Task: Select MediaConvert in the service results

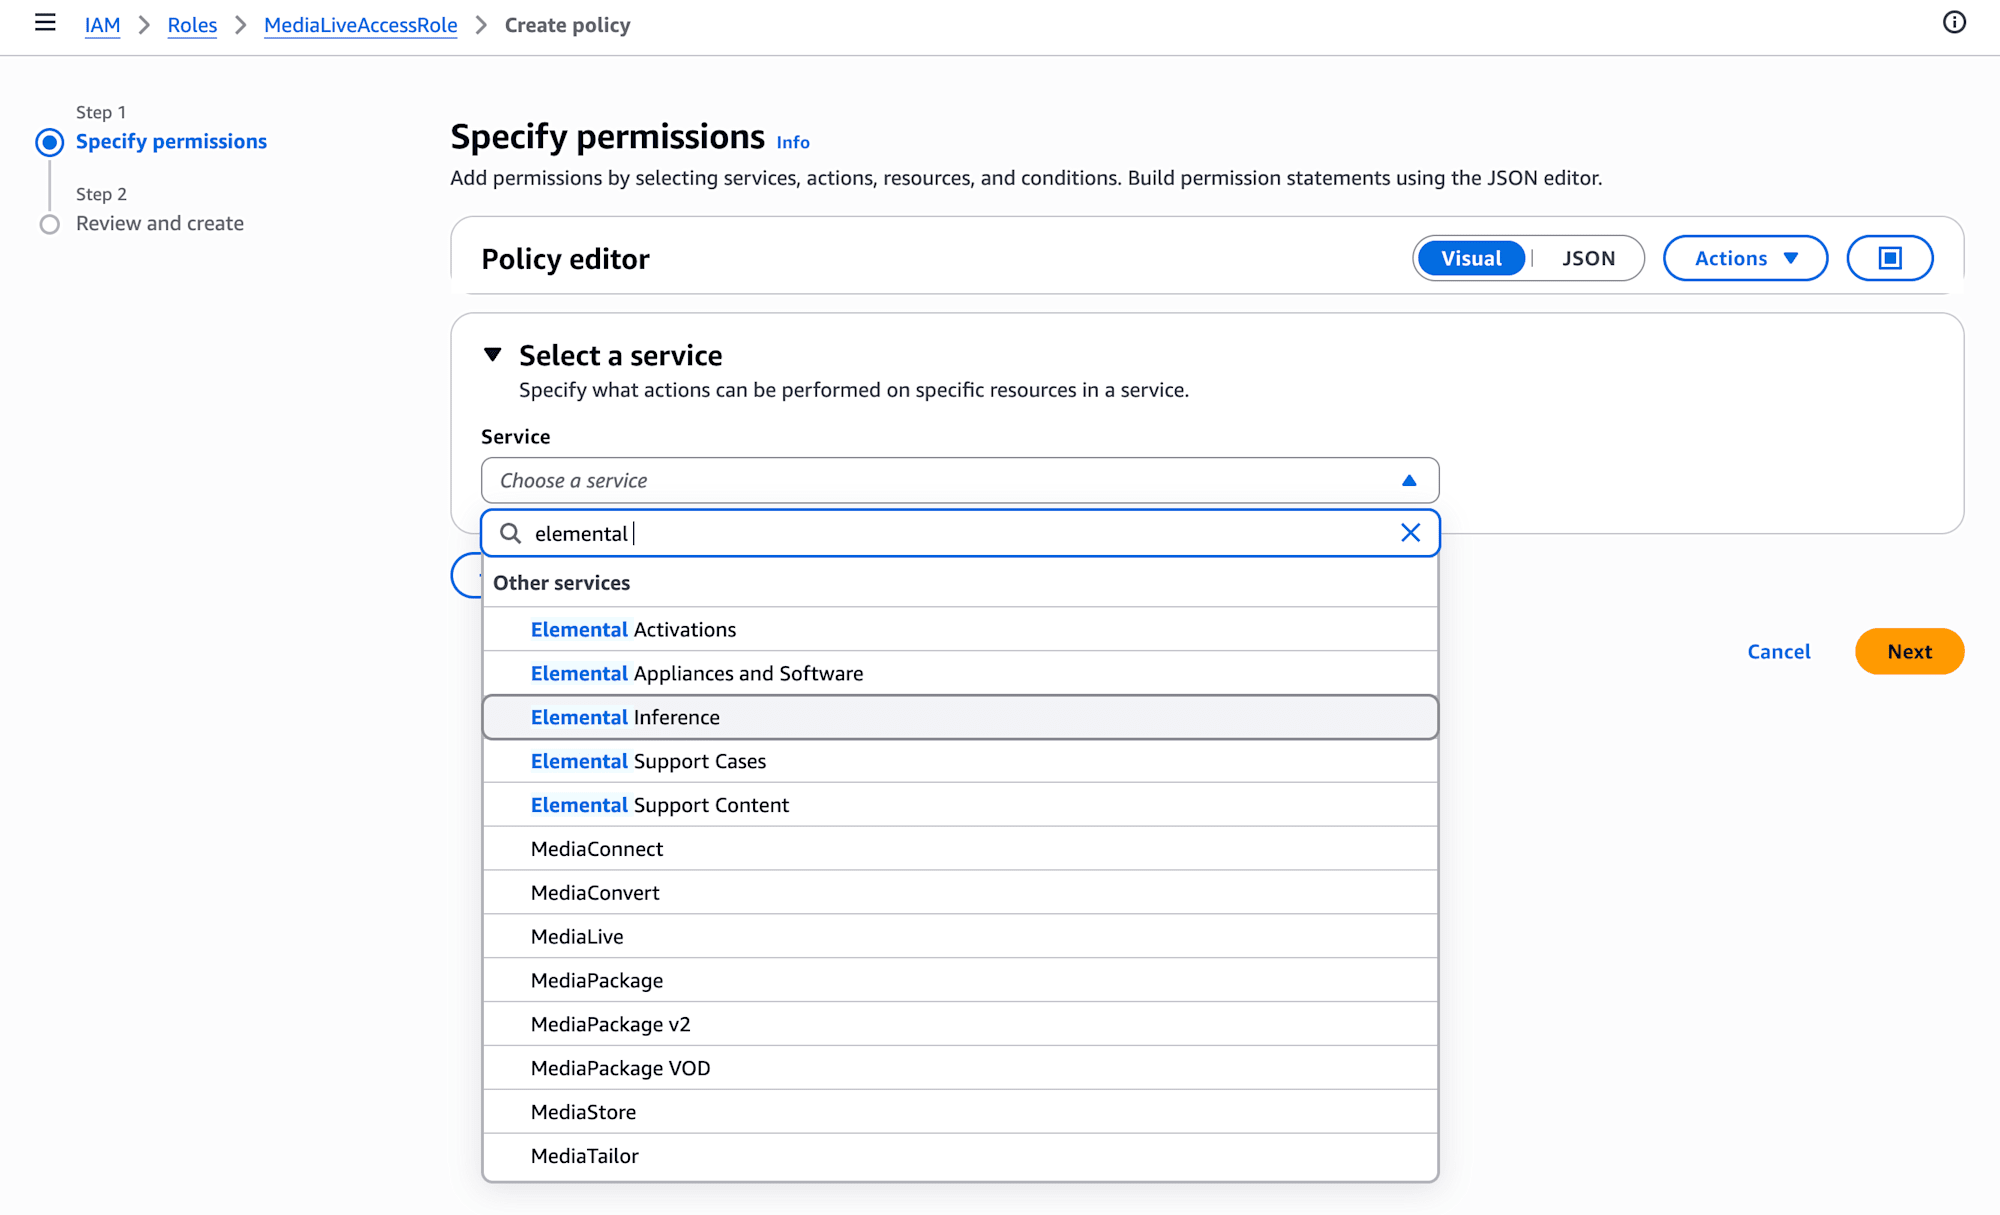Action: coord(595,893)
